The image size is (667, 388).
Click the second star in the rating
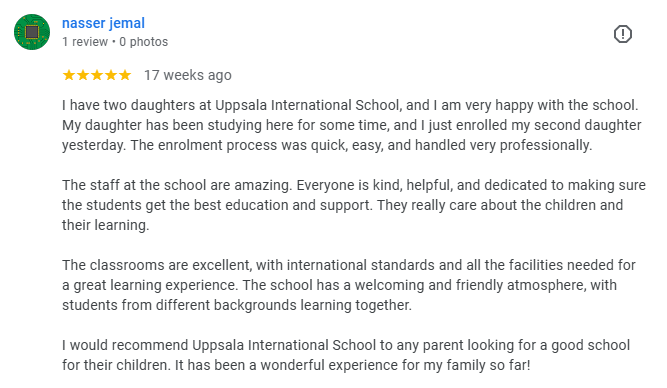coord(83,75)
